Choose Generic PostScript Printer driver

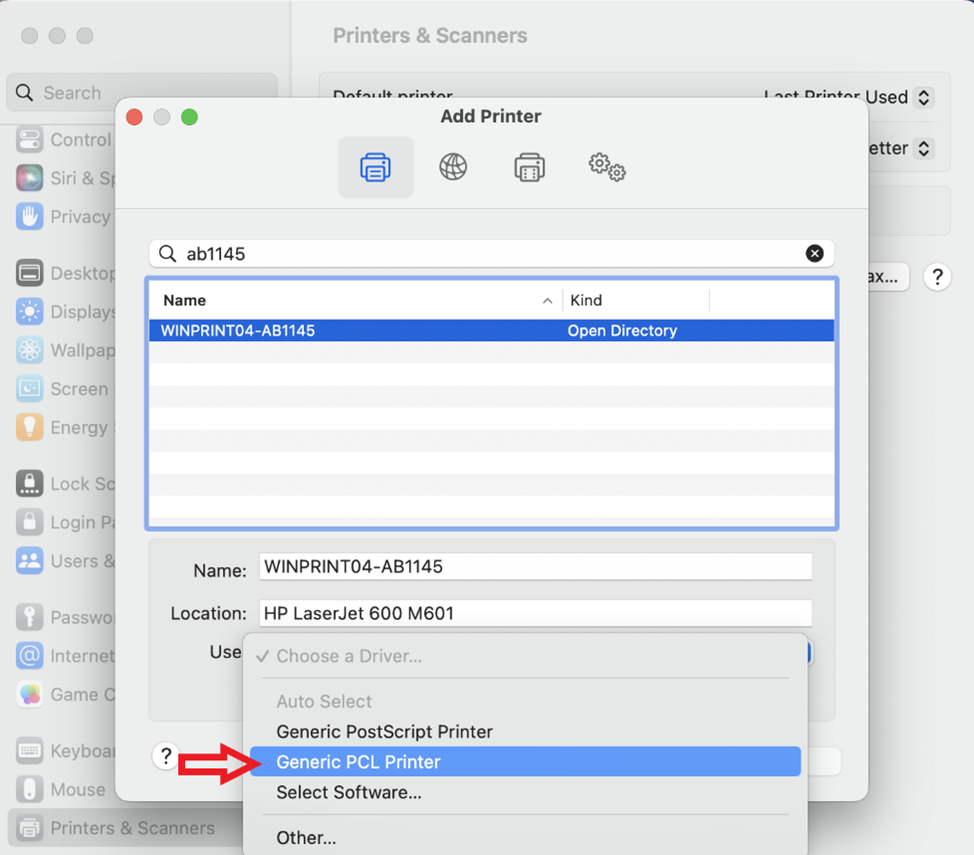384,732
